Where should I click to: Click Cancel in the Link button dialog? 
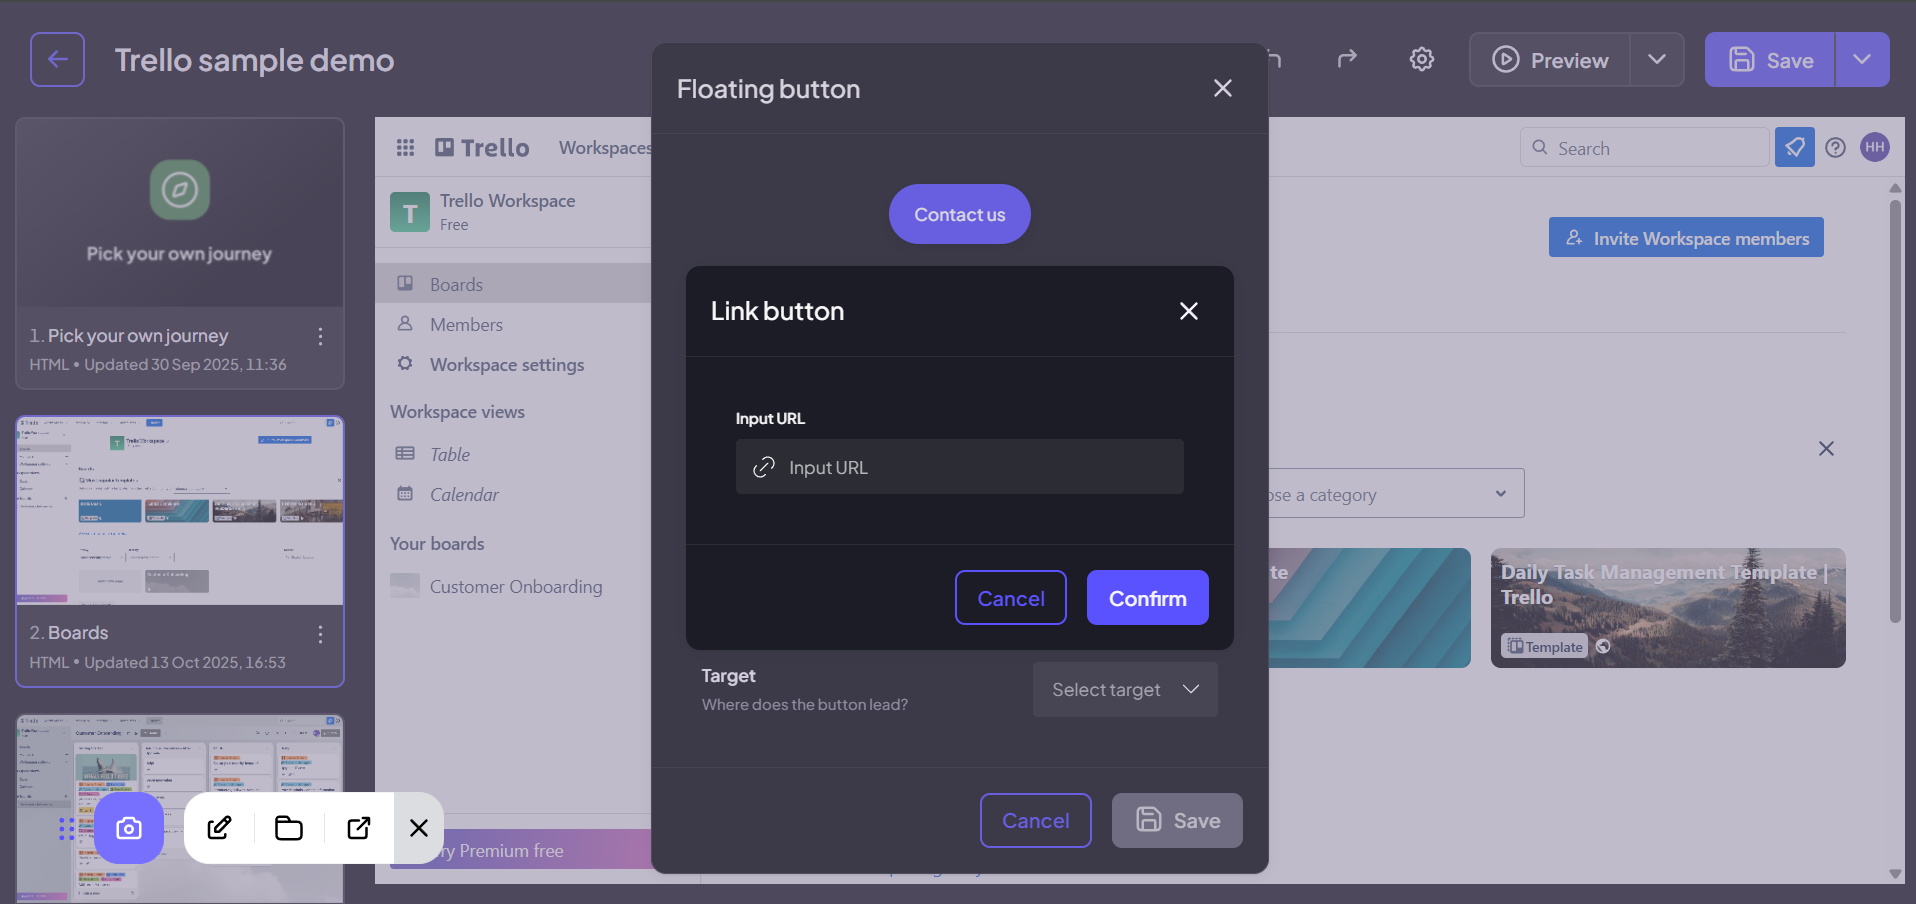tap(1010, 598)
